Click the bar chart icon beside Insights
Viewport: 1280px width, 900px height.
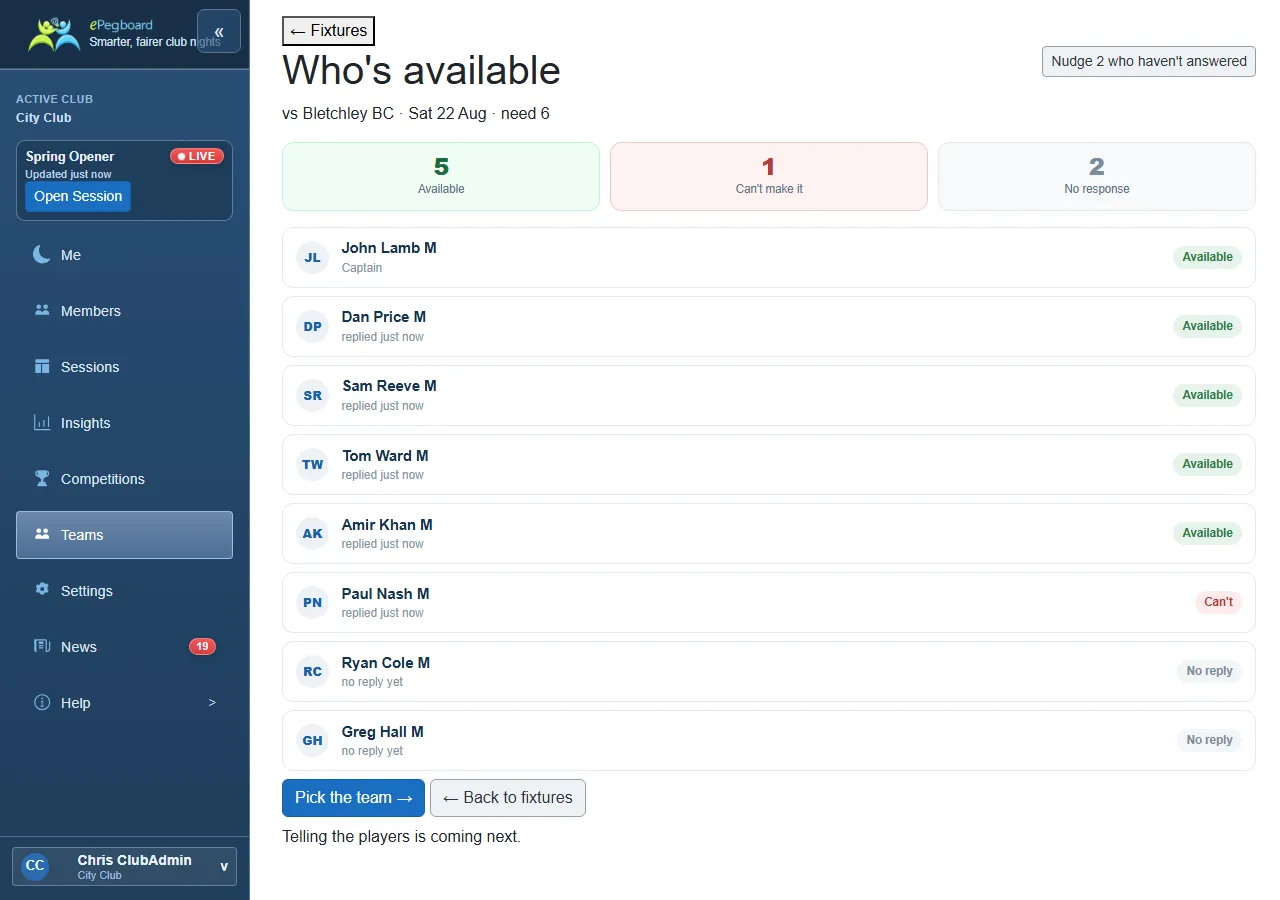pyautogui.click(x=42, y=423)
